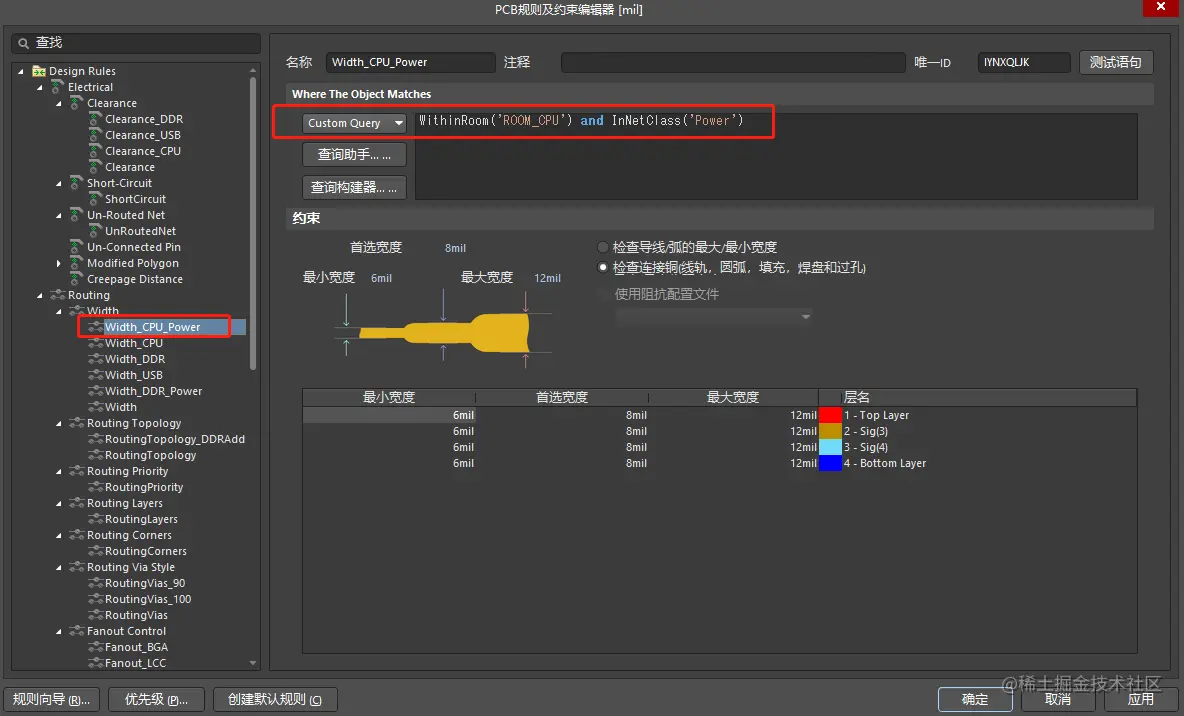Click the ShortCircuit rule icon

tap(95, 199)
